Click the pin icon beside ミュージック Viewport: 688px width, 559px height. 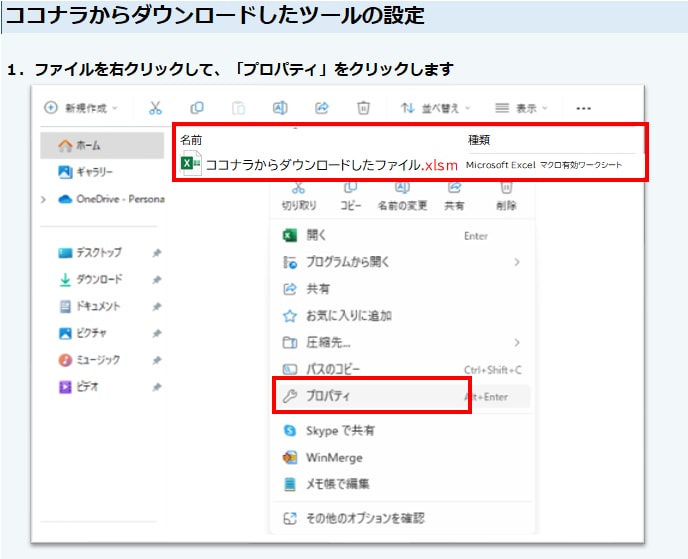pyautogui.click(x=157, y=360)
